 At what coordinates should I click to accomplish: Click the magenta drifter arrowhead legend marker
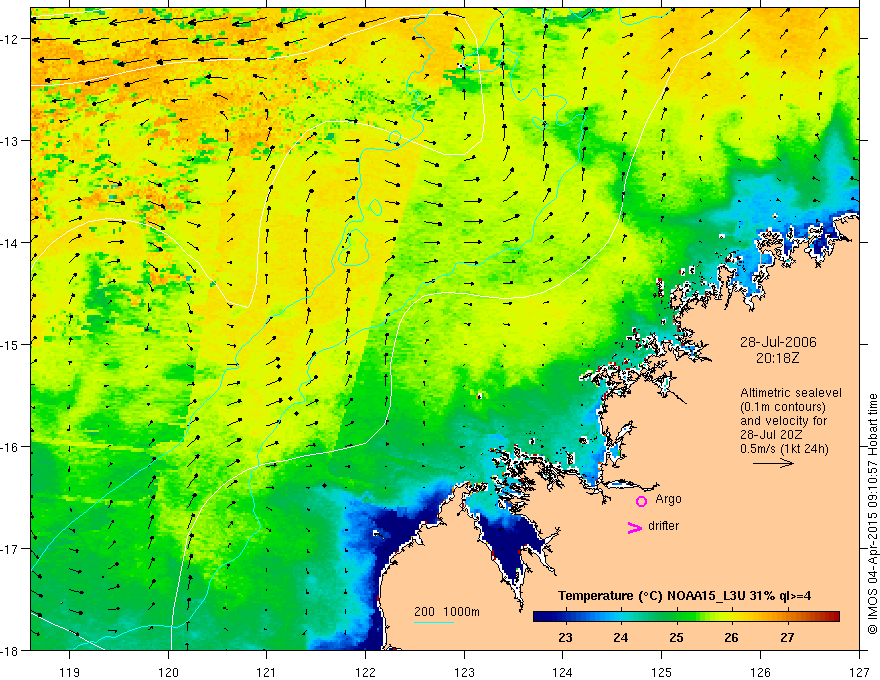635,527
